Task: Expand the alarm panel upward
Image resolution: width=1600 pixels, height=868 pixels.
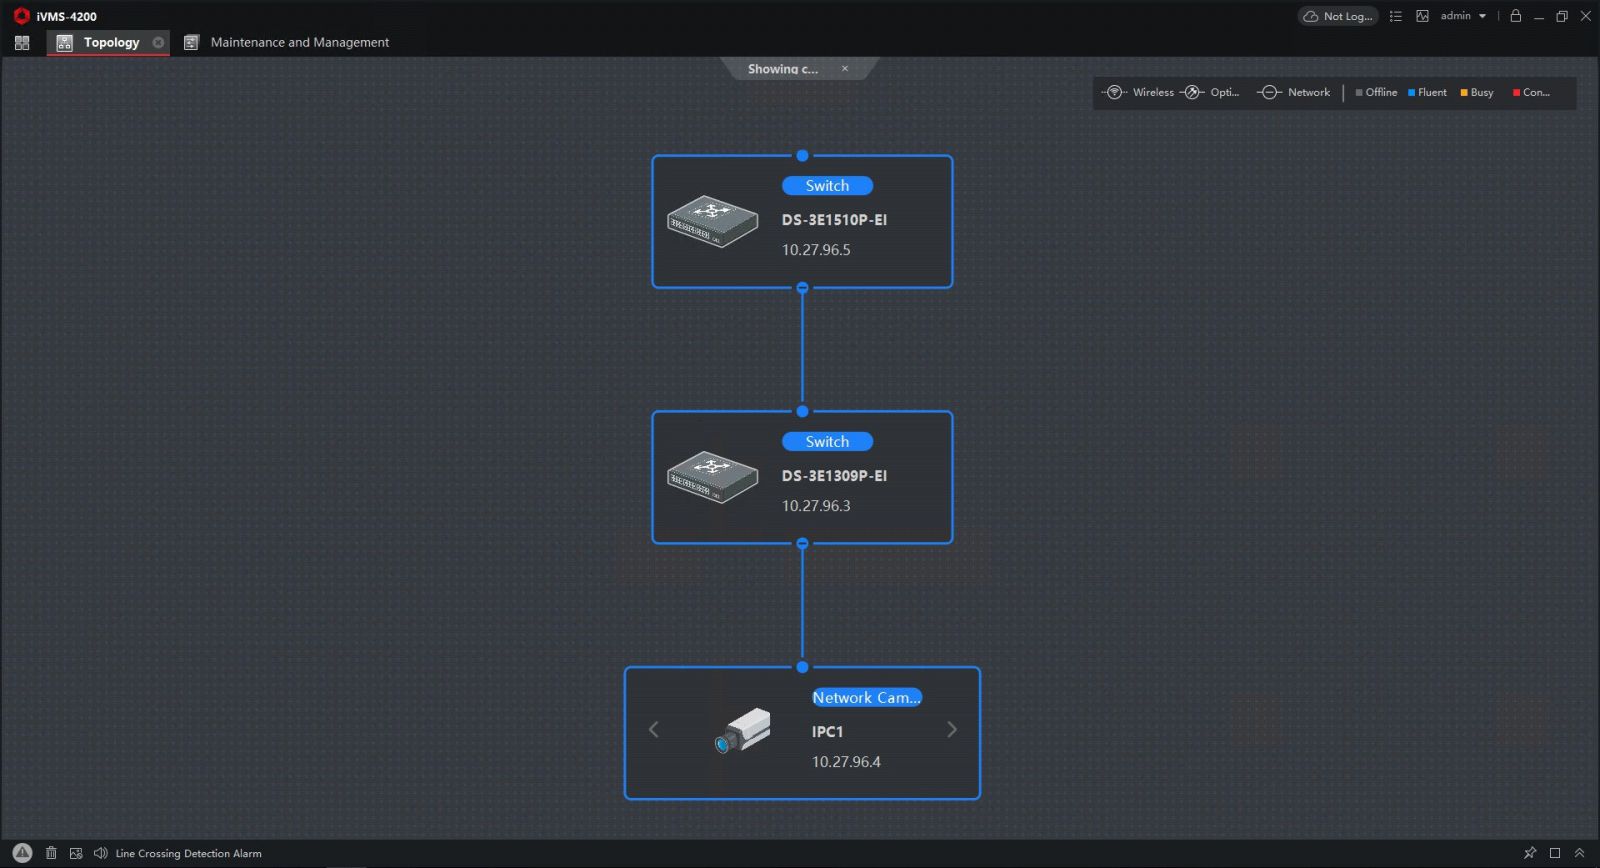Action: tap(1580, 853)
